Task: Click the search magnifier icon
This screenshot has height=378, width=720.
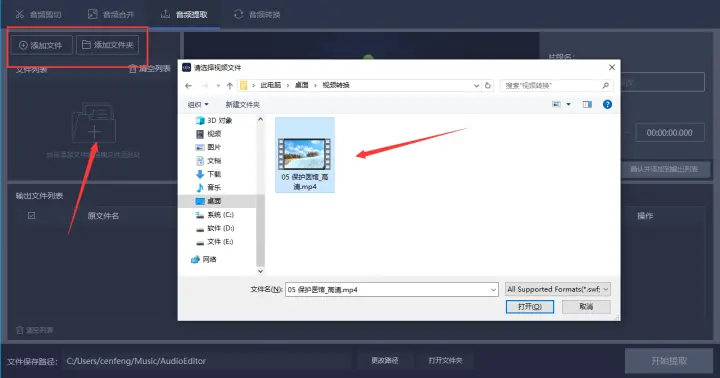Action: tap(606, 85)
